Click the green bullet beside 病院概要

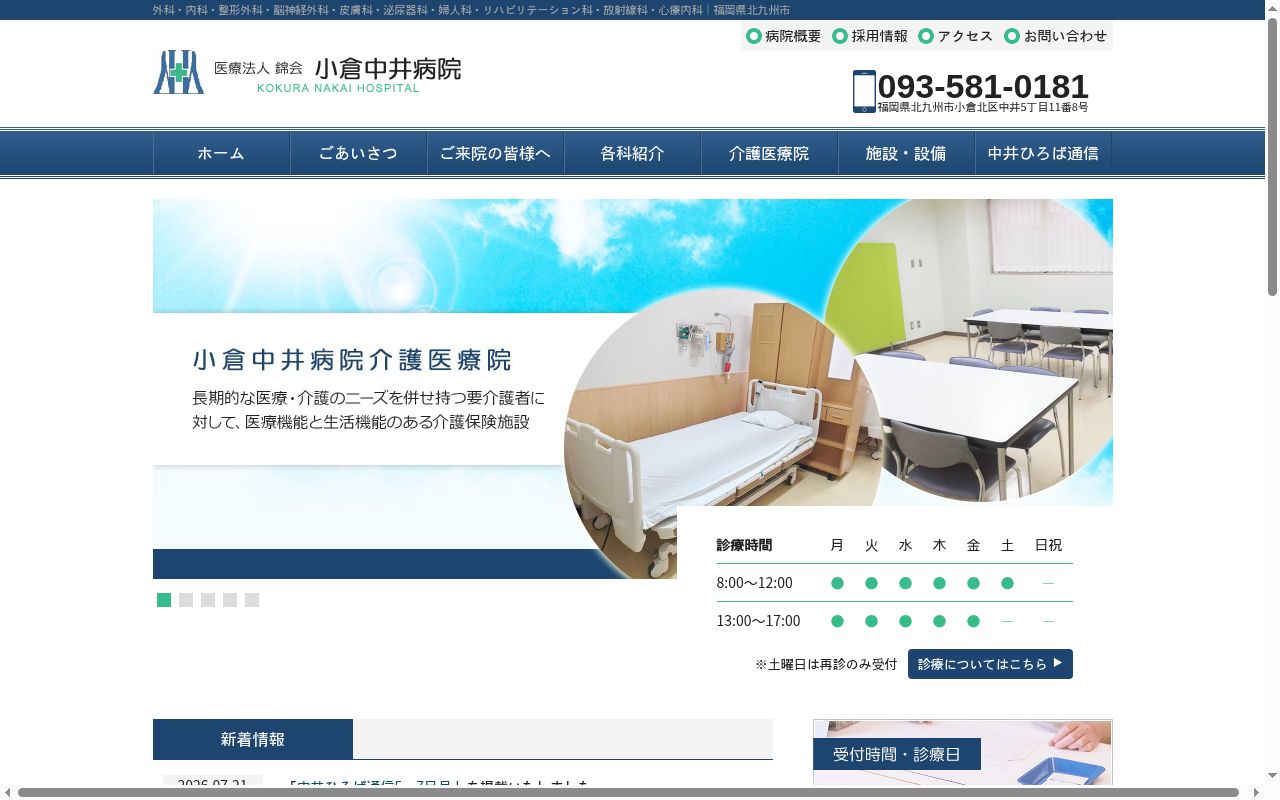pyautogui.click(x=754, y=36)
